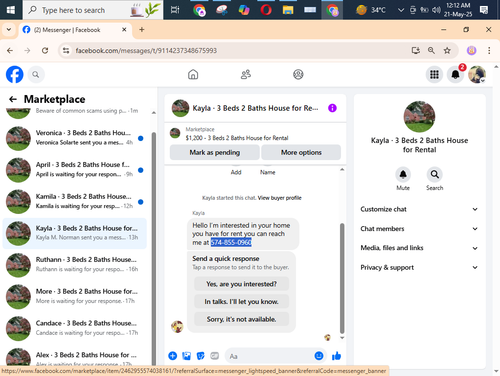Open browser zoom magnifier icon

(x=431, y=50)
